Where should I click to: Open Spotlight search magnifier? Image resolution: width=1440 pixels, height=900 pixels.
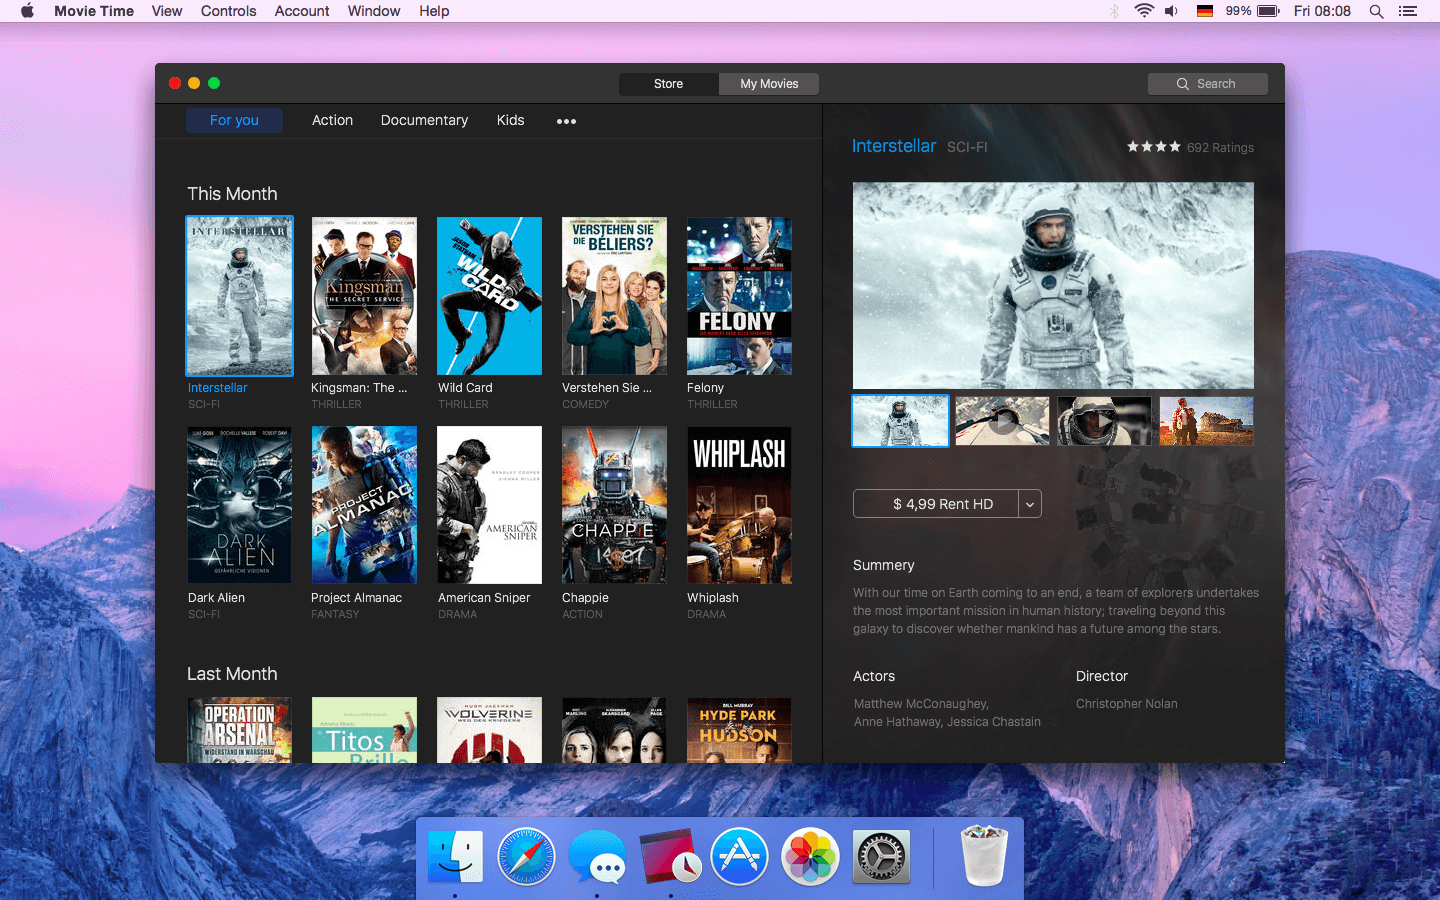tap(1376, 11)
